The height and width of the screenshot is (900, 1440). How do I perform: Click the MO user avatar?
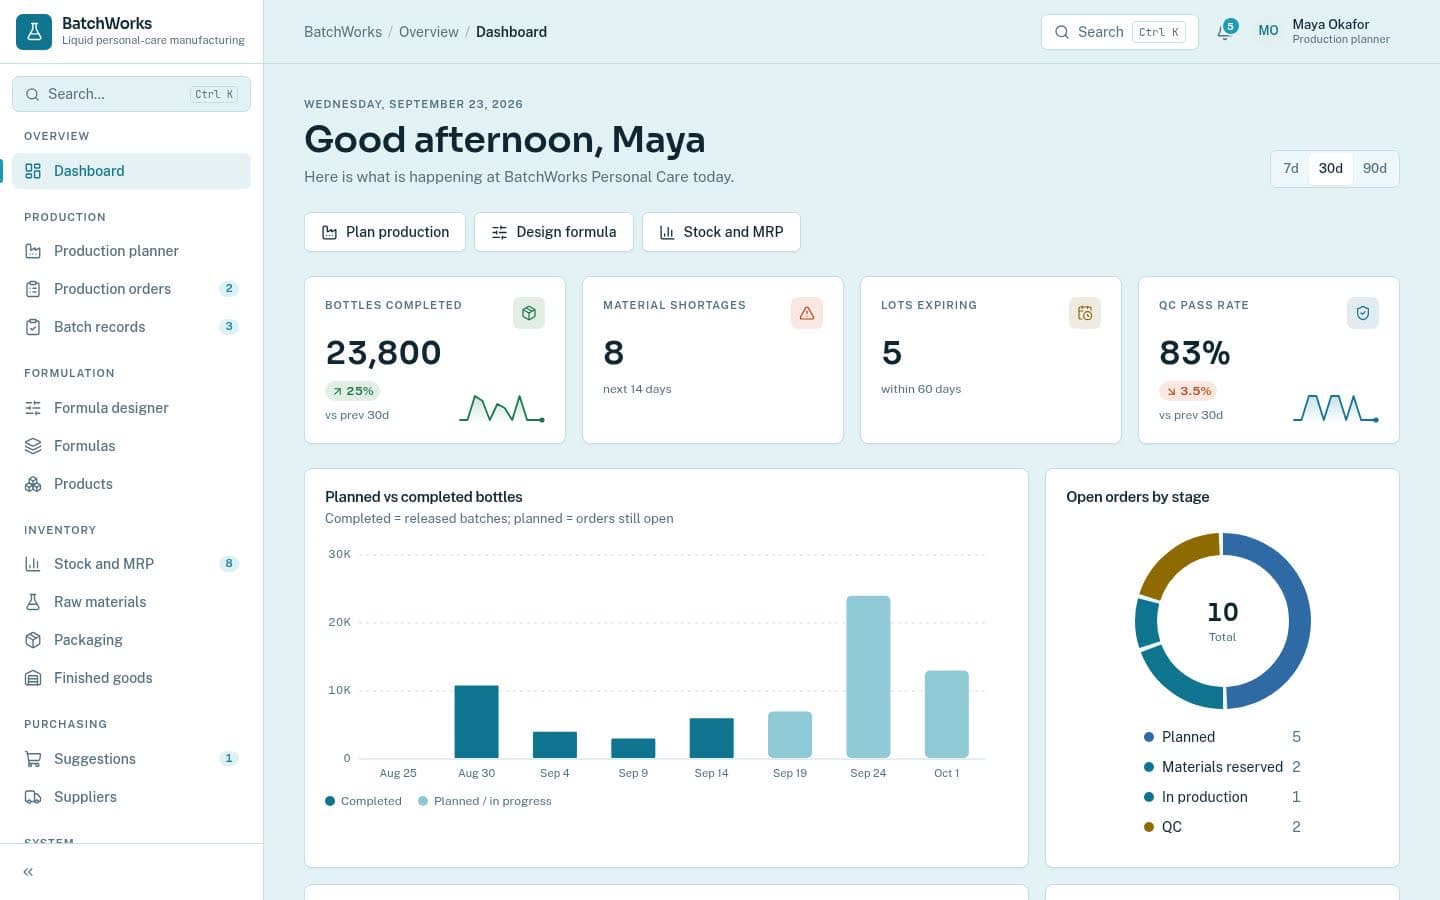[1268, 32]
